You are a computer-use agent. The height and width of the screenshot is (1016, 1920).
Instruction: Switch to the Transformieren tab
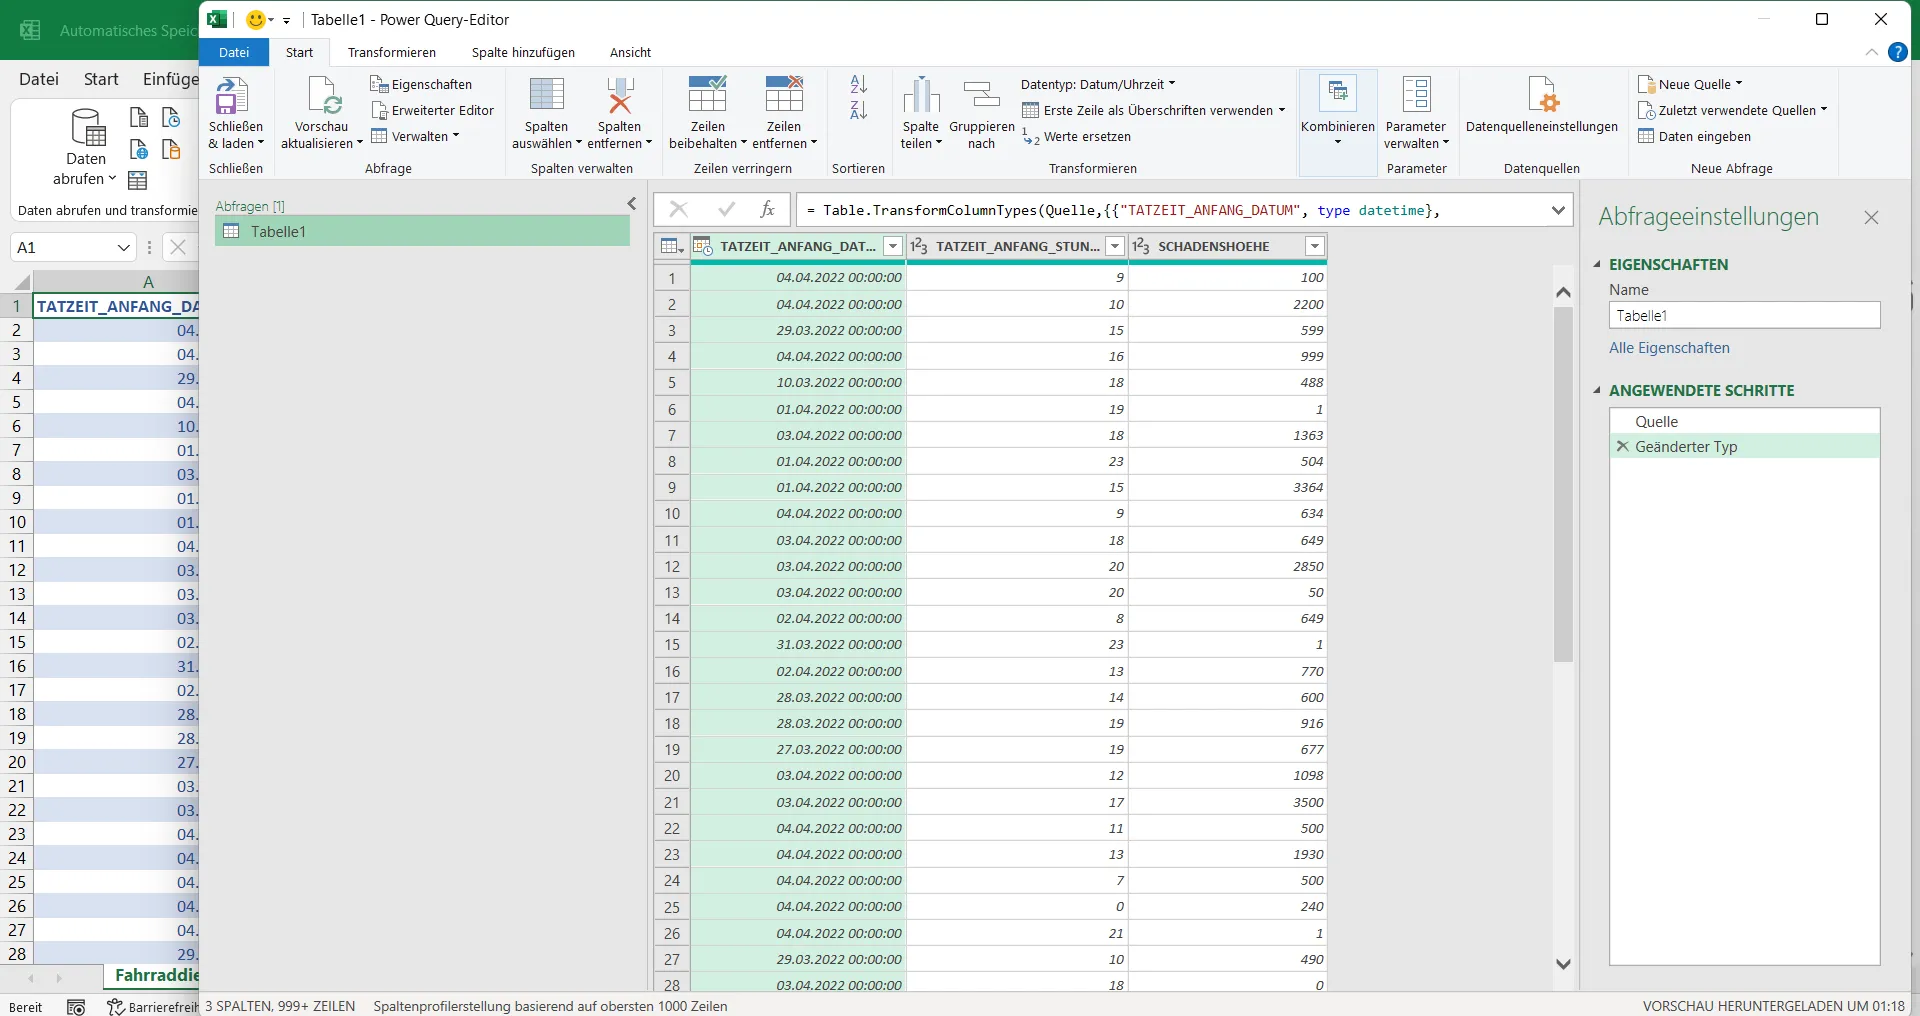pos(392,52)
